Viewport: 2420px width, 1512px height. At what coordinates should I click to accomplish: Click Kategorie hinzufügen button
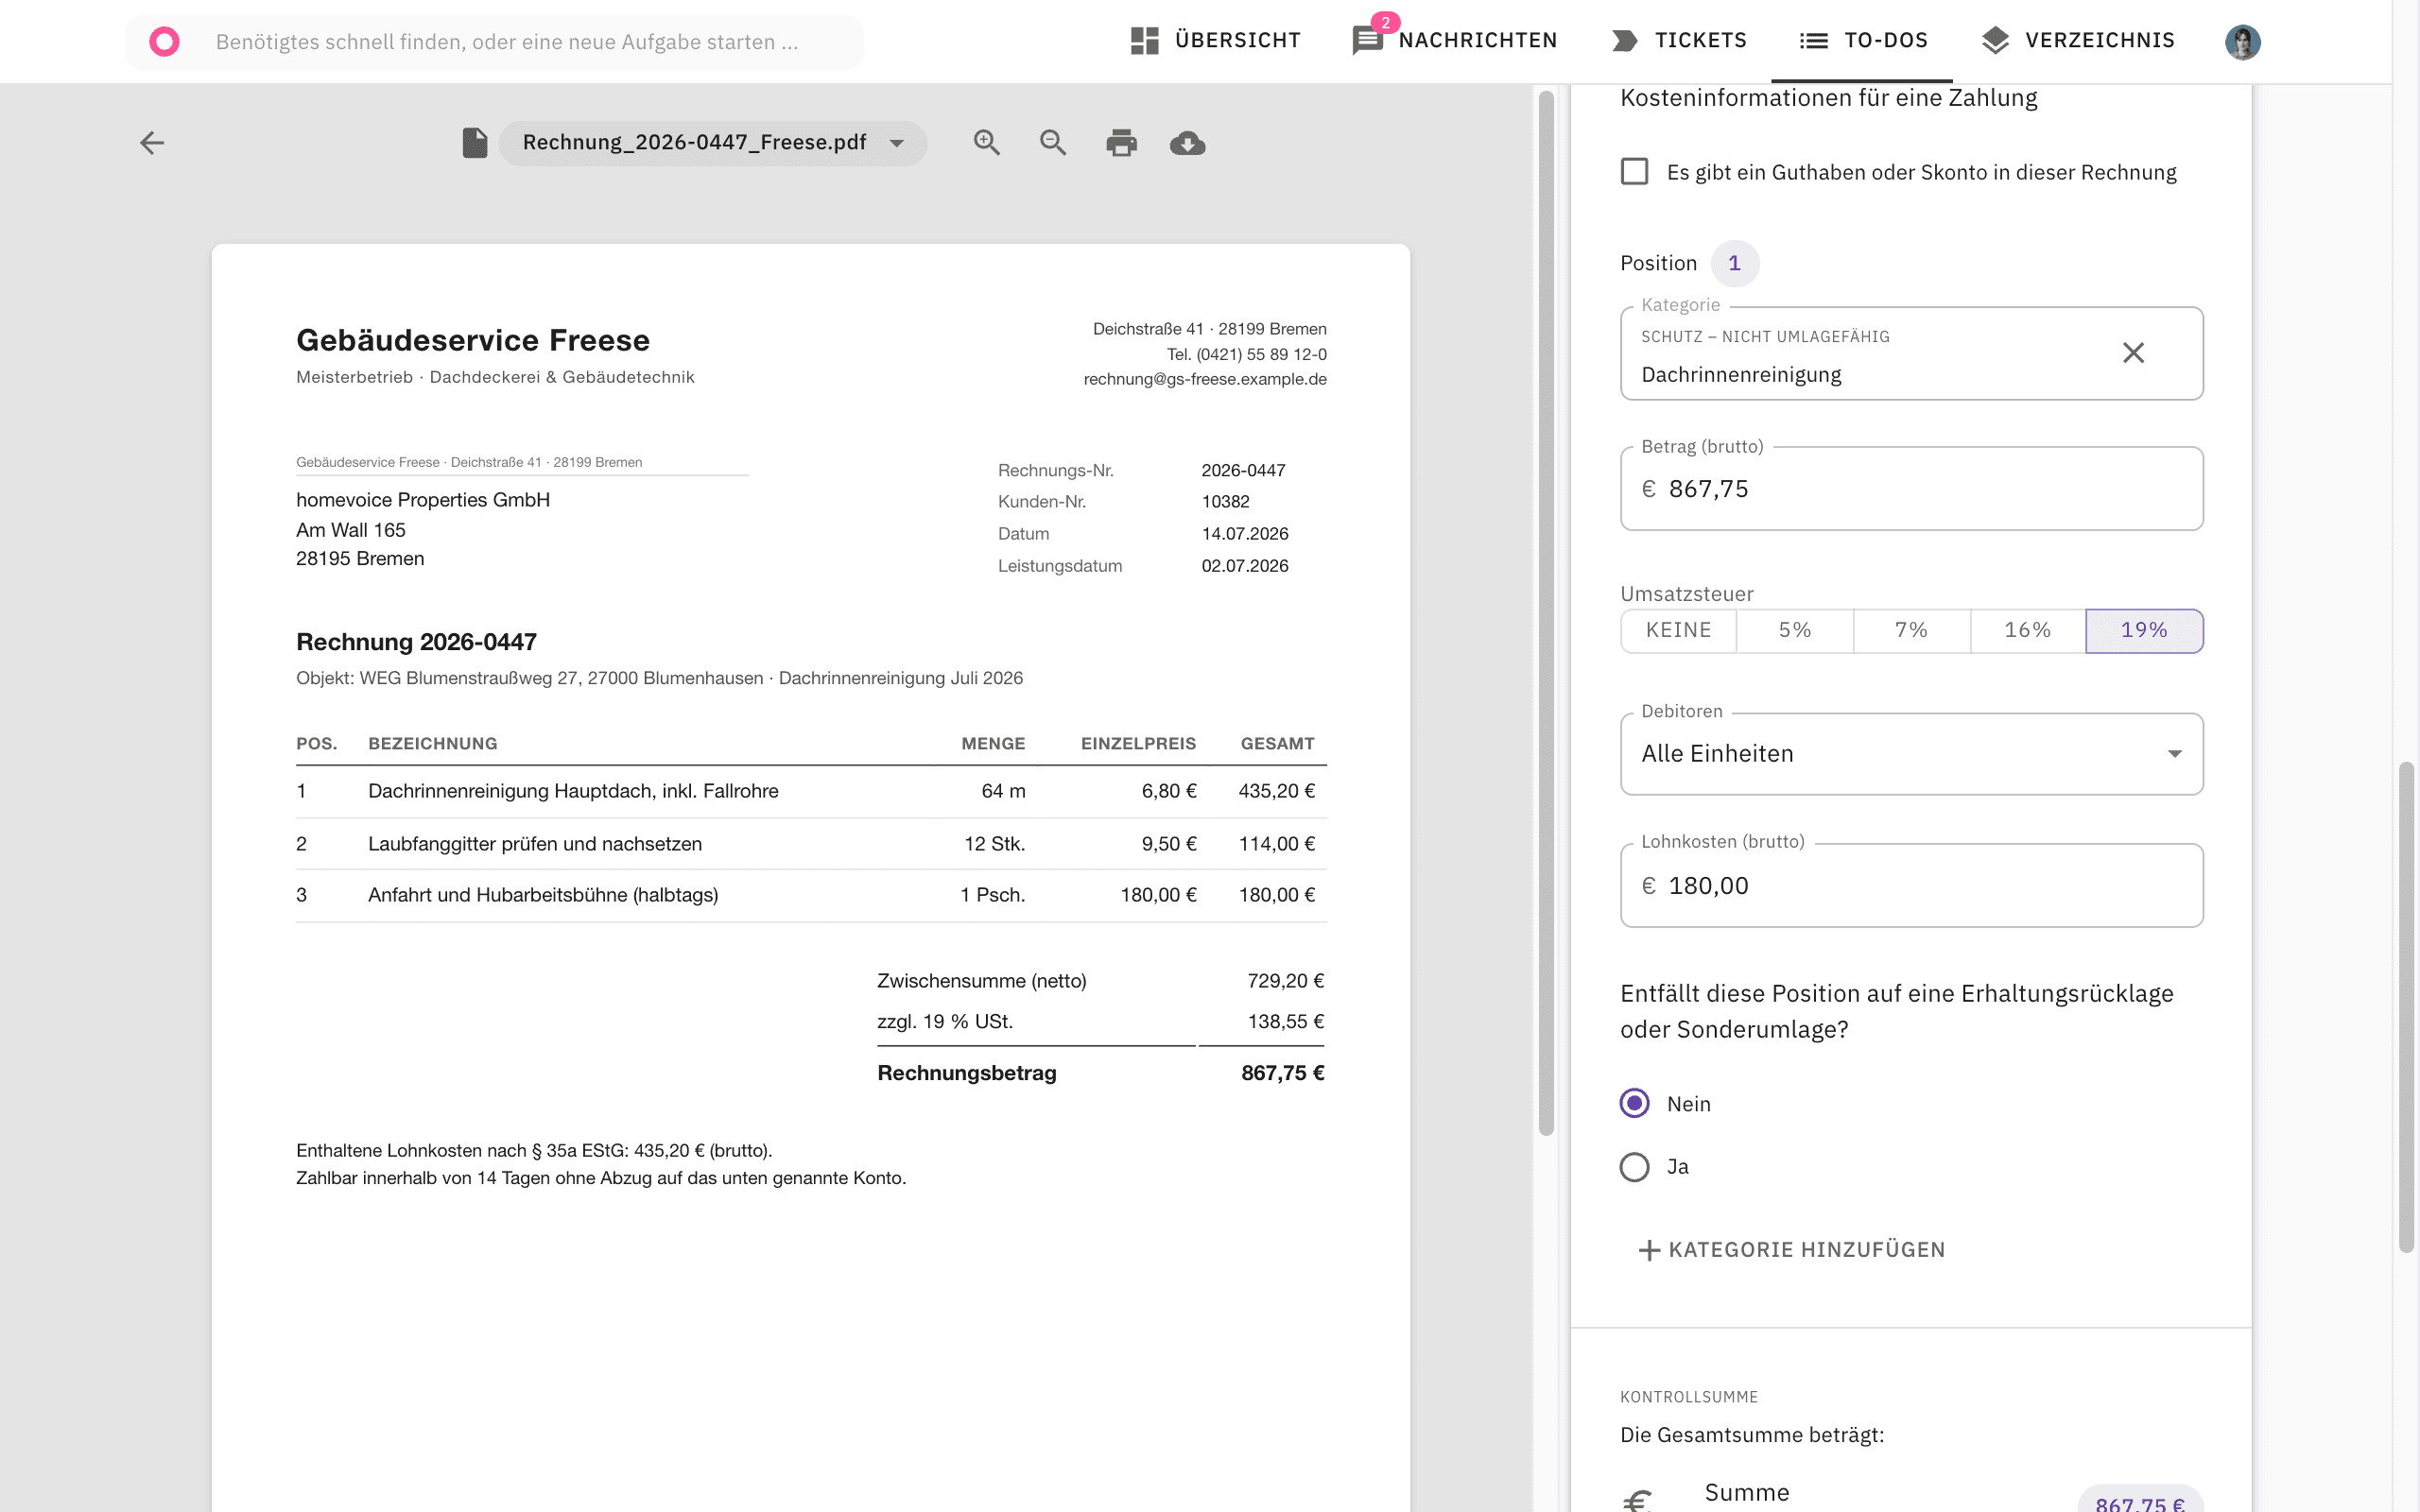click(x=1791, y=1249)
